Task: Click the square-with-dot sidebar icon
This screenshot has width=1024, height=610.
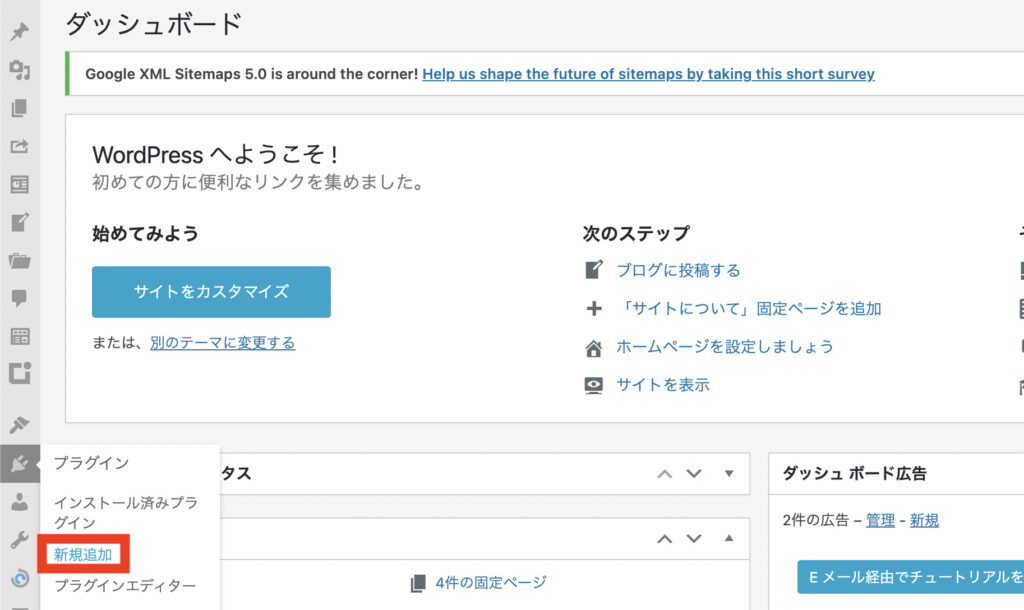Action: coord(20,373)
